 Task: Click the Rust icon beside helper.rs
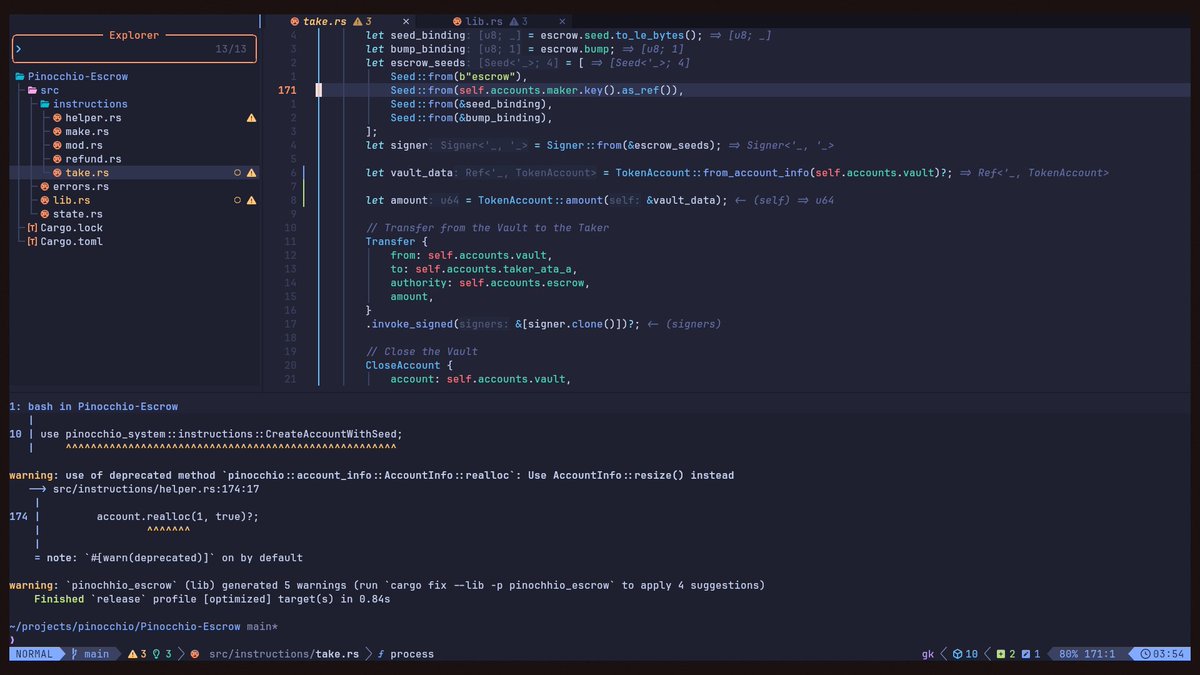(x=57, y=118)
